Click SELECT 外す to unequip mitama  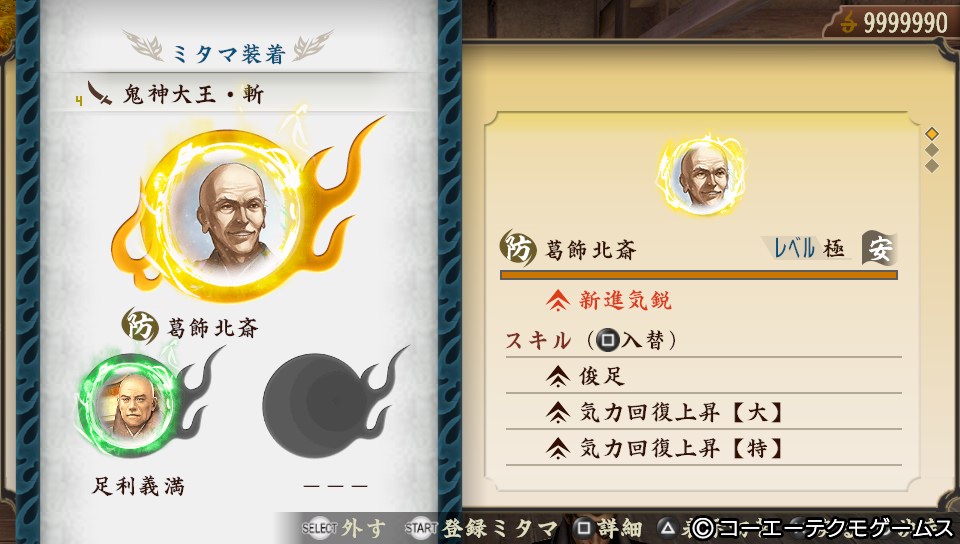click(x=344, y=528)
